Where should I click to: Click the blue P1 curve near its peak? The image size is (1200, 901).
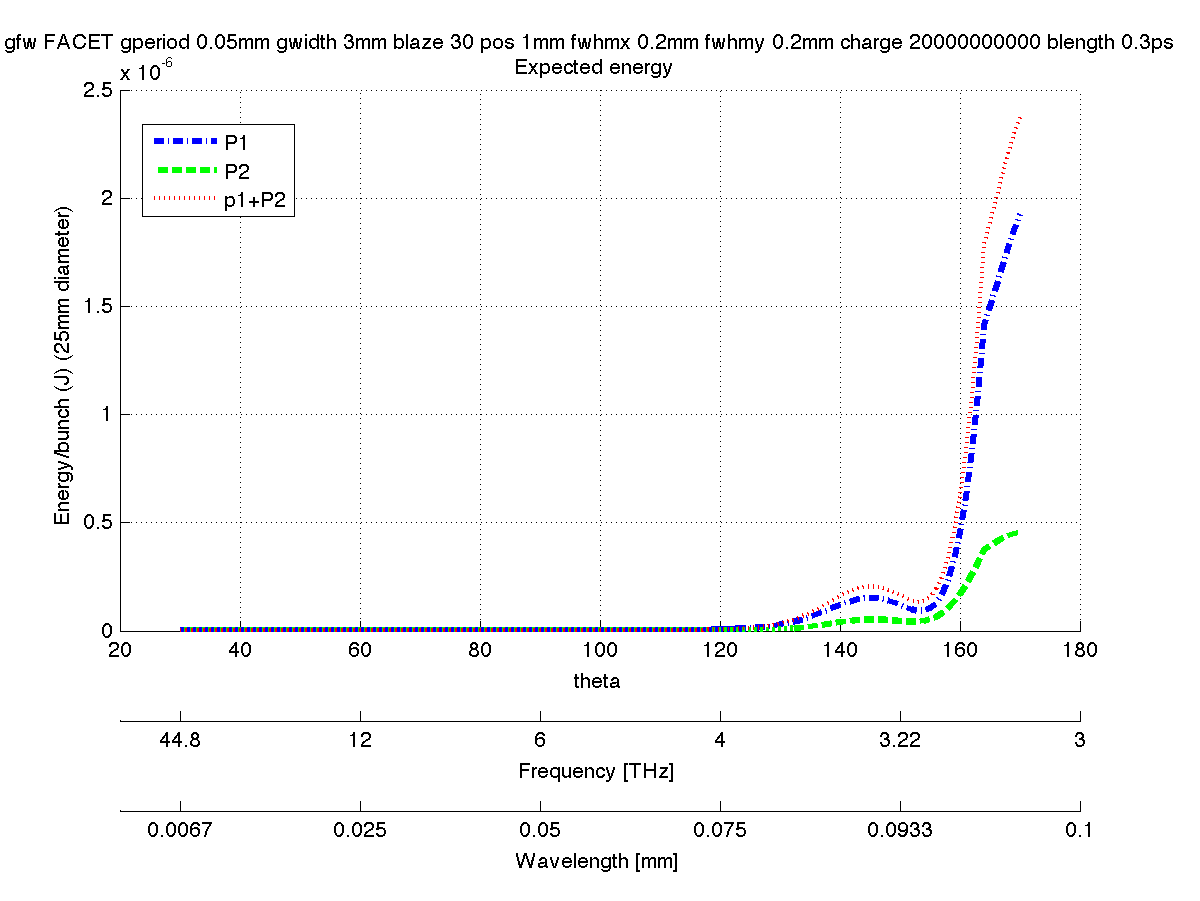pos(1018,216)
